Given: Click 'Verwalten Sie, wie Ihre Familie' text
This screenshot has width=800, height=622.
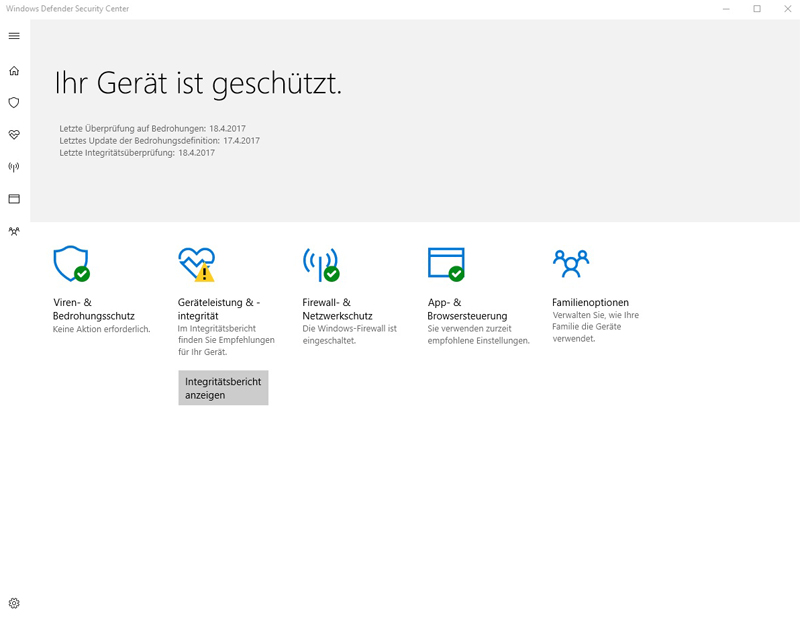Looking at the screenshot, I should (x=595, y=327).
